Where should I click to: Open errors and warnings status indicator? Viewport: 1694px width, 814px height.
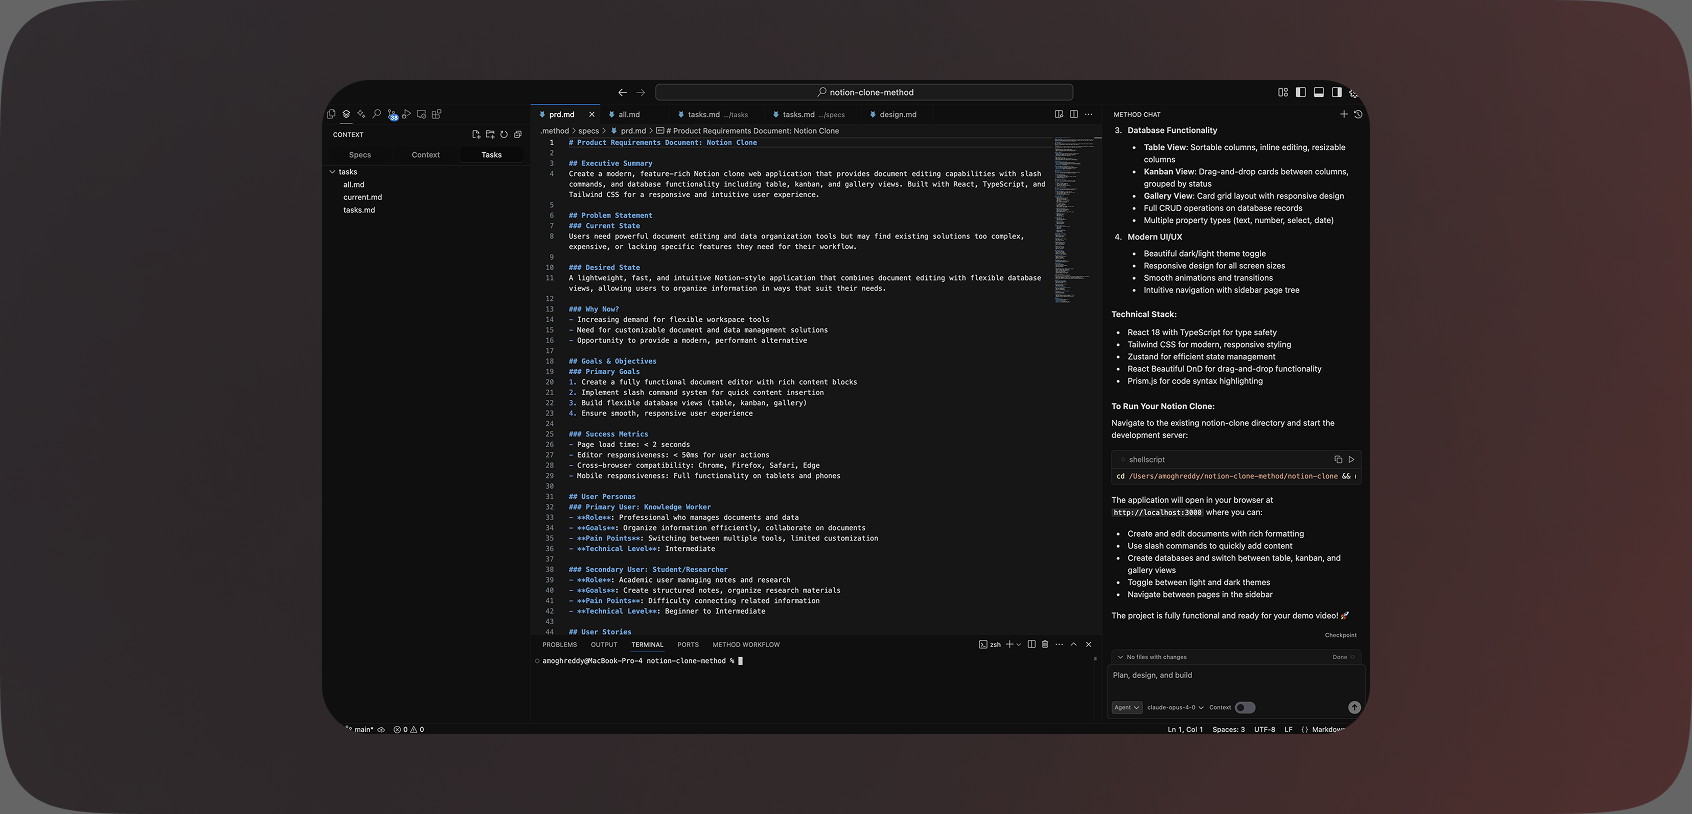pos(409,729)
